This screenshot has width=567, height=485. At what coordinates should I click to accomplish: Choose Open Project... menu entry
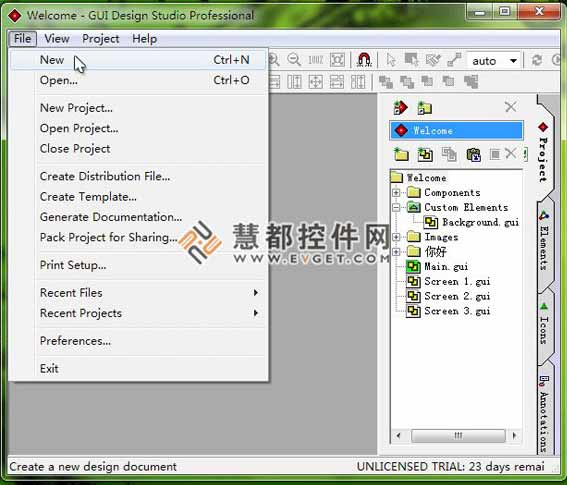click(x=139, y=128)
